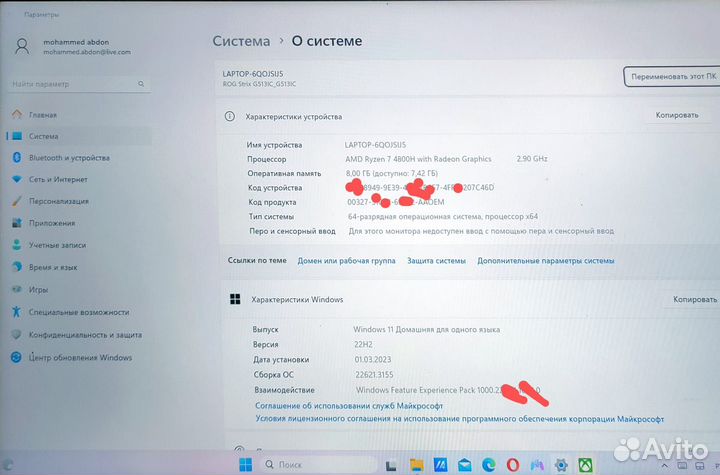Click the taskbar Поиск search box

click(318, 464)
